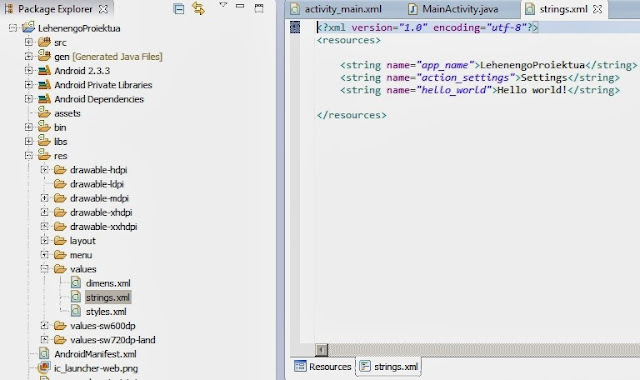Minimize the Package Explorer panel
Screen dimensions: 640x380
240,6
